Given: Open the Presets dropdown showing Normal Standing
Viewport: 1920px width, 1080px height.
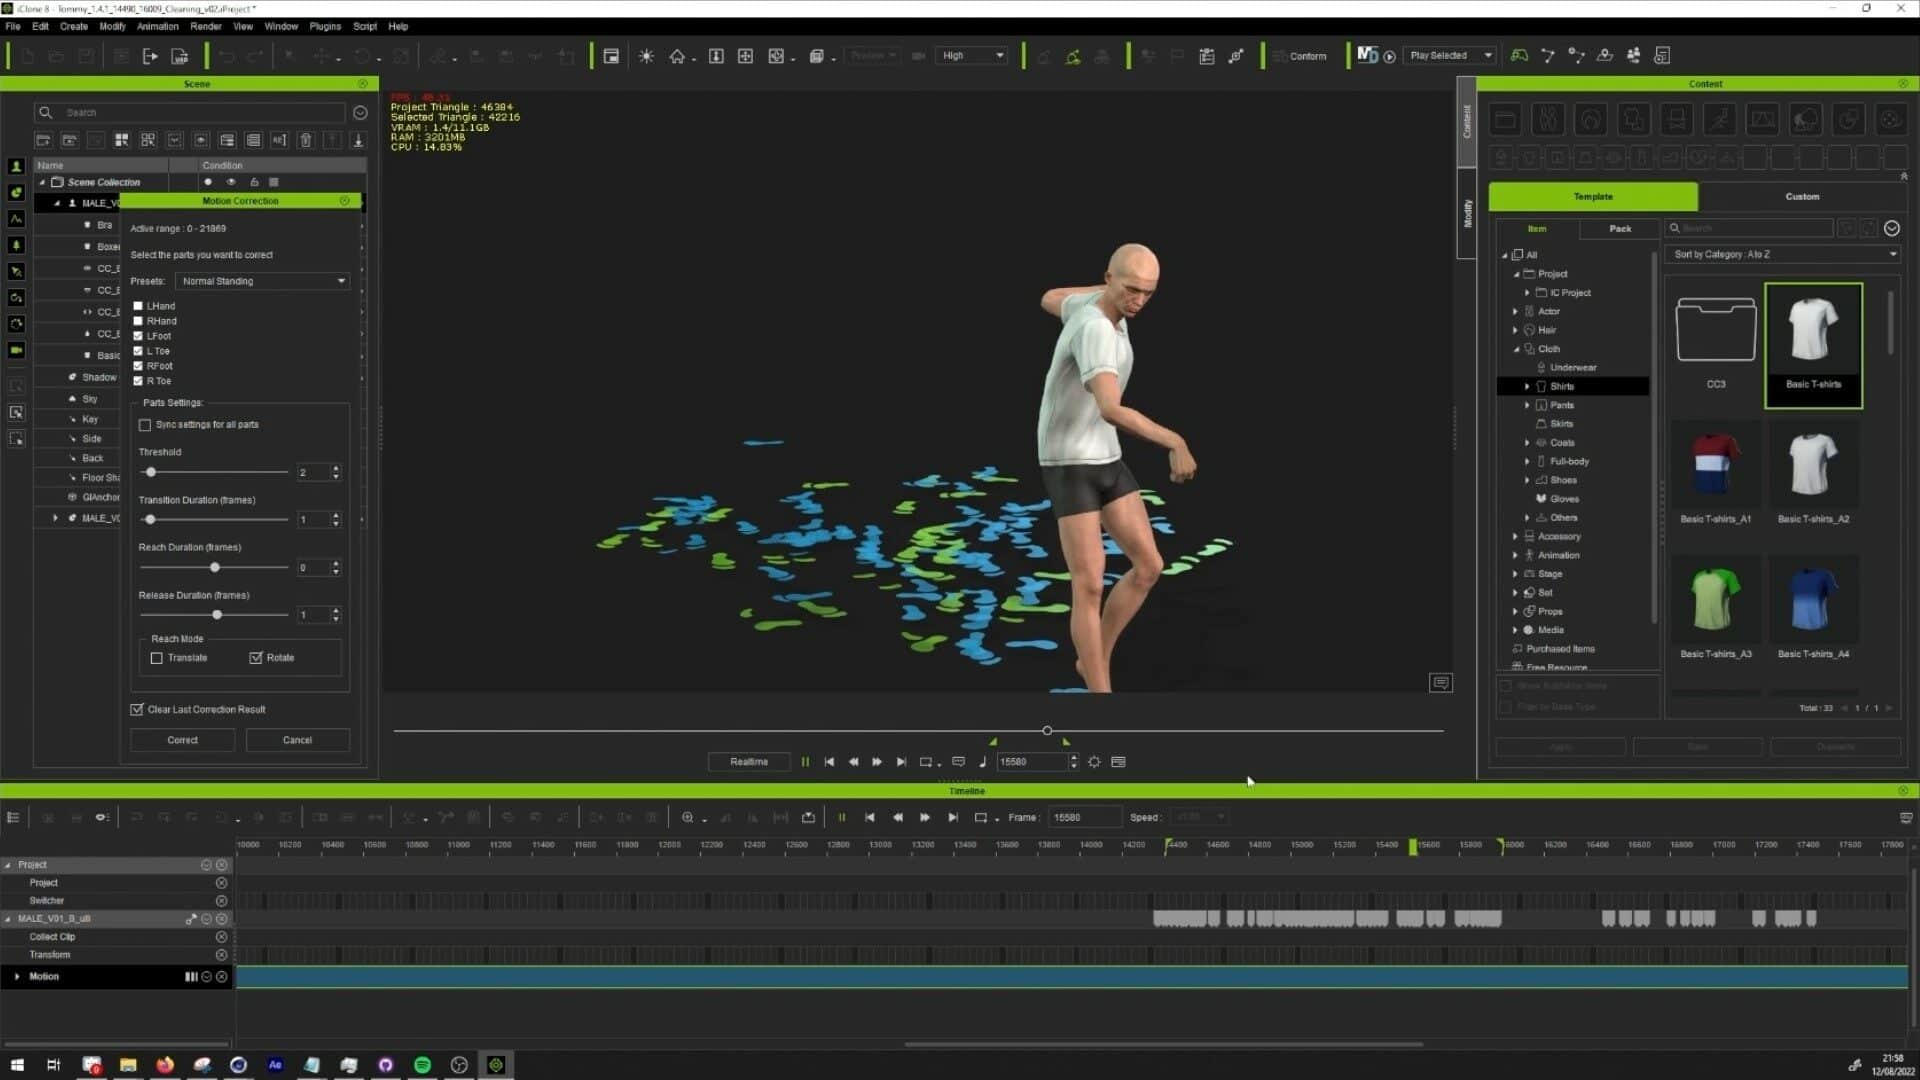Looking at the screenshot, I should 262,281.
